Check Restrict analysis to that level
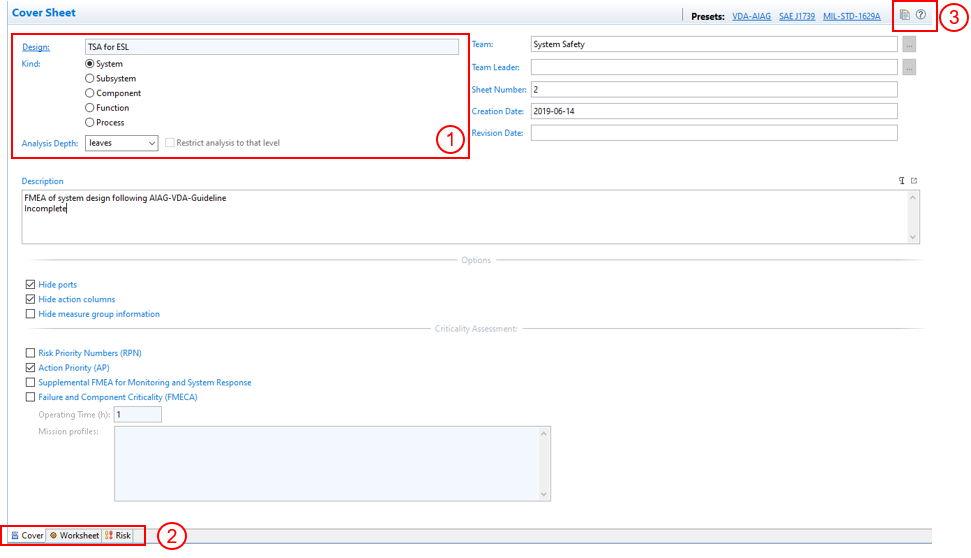The image size is (971, 558). pyautogui.click(x=170, y=143)
